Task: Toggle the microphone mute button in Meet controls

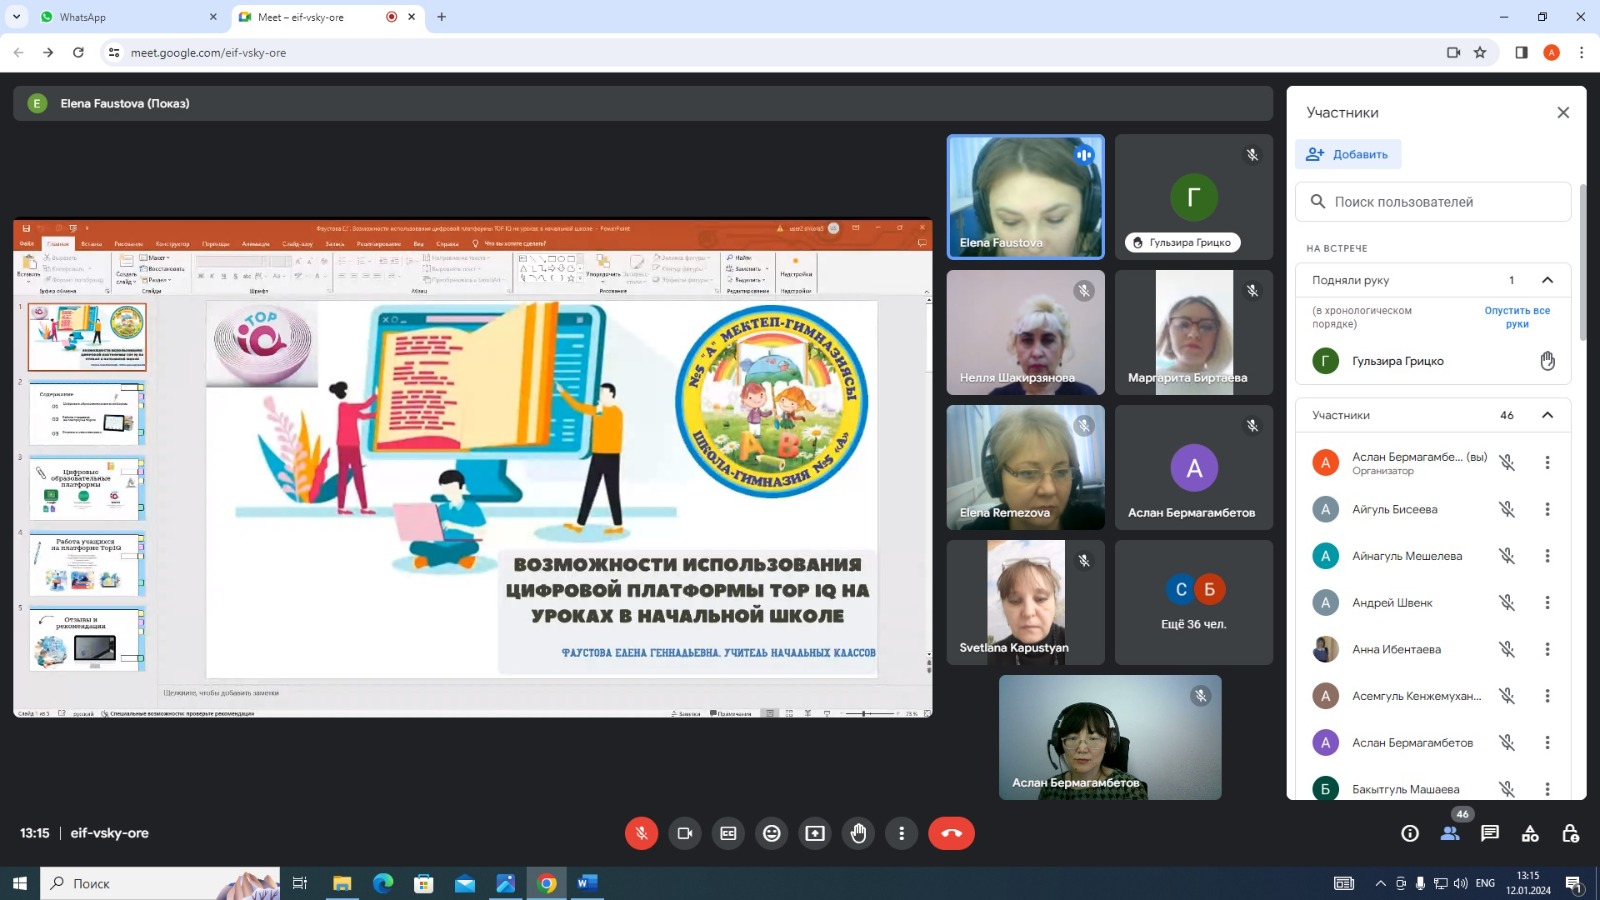Action: tap(641, 833)
